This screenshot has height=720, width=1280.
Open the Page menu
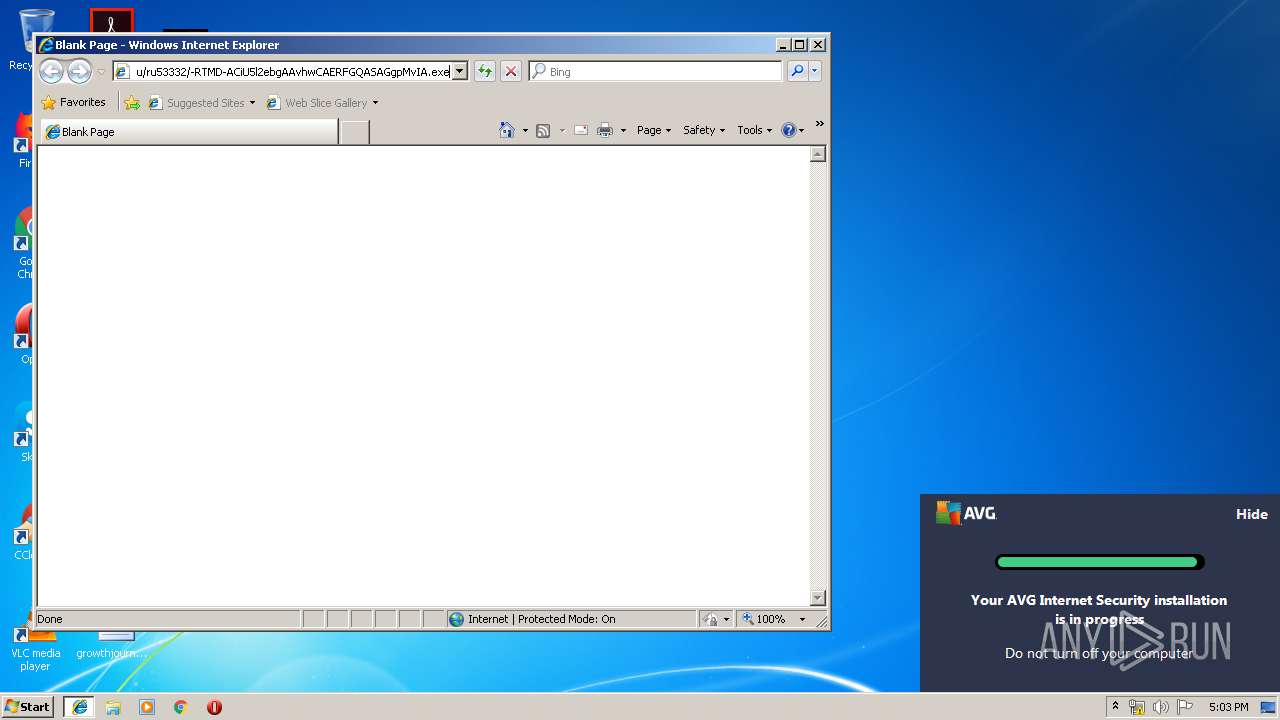[654, 130]
